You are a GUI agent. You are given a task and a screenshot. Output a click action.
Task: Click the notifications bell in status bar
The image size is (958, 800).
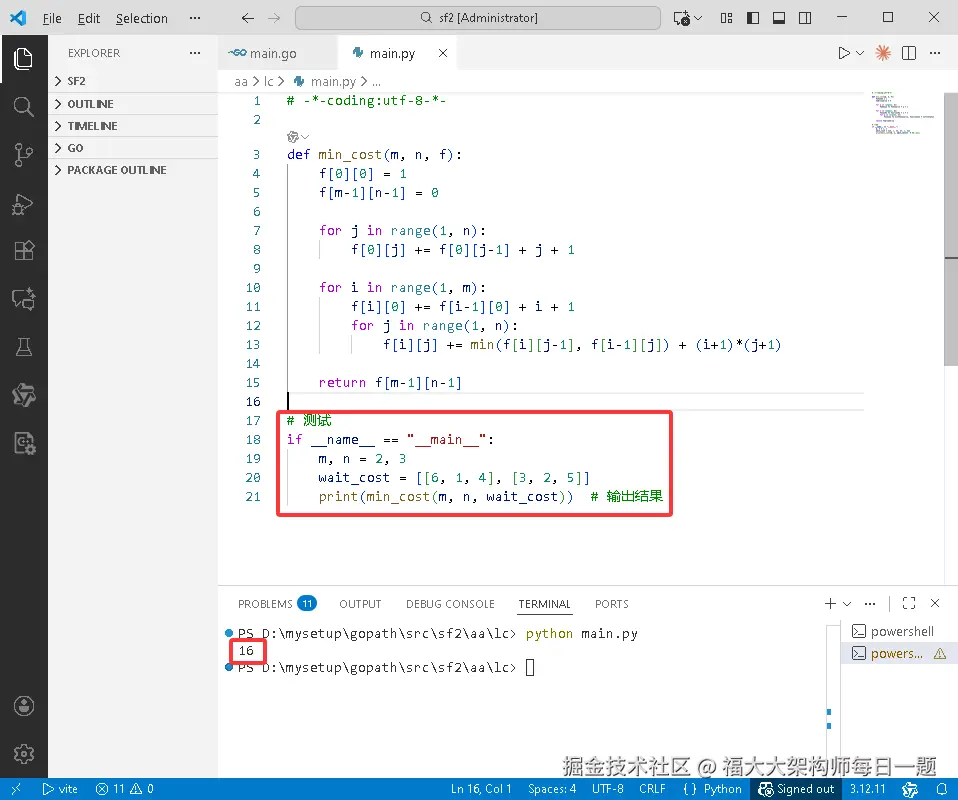pyautogui.click(x=942, y=789)
